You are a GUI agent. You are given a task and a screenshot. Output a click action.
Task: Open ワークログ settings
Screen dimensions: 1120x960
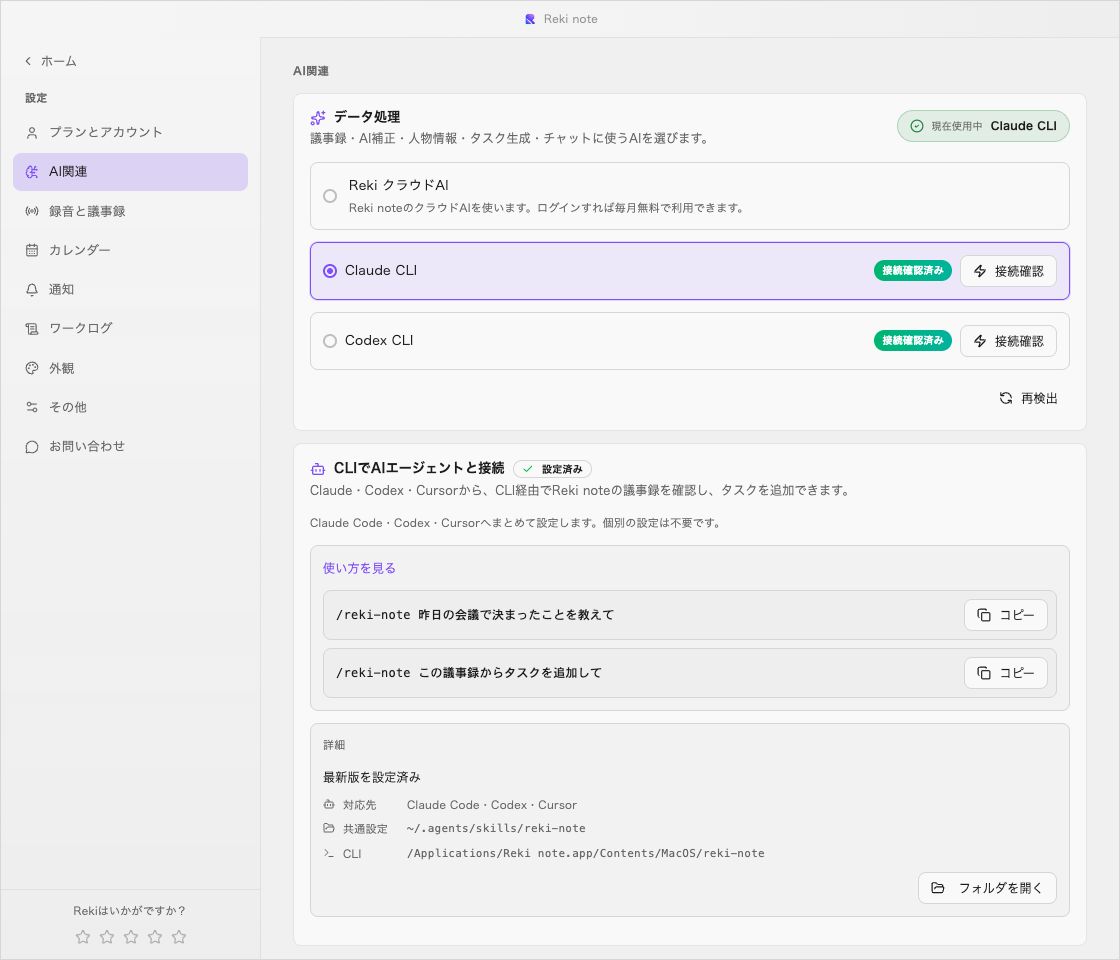(130, 329)
